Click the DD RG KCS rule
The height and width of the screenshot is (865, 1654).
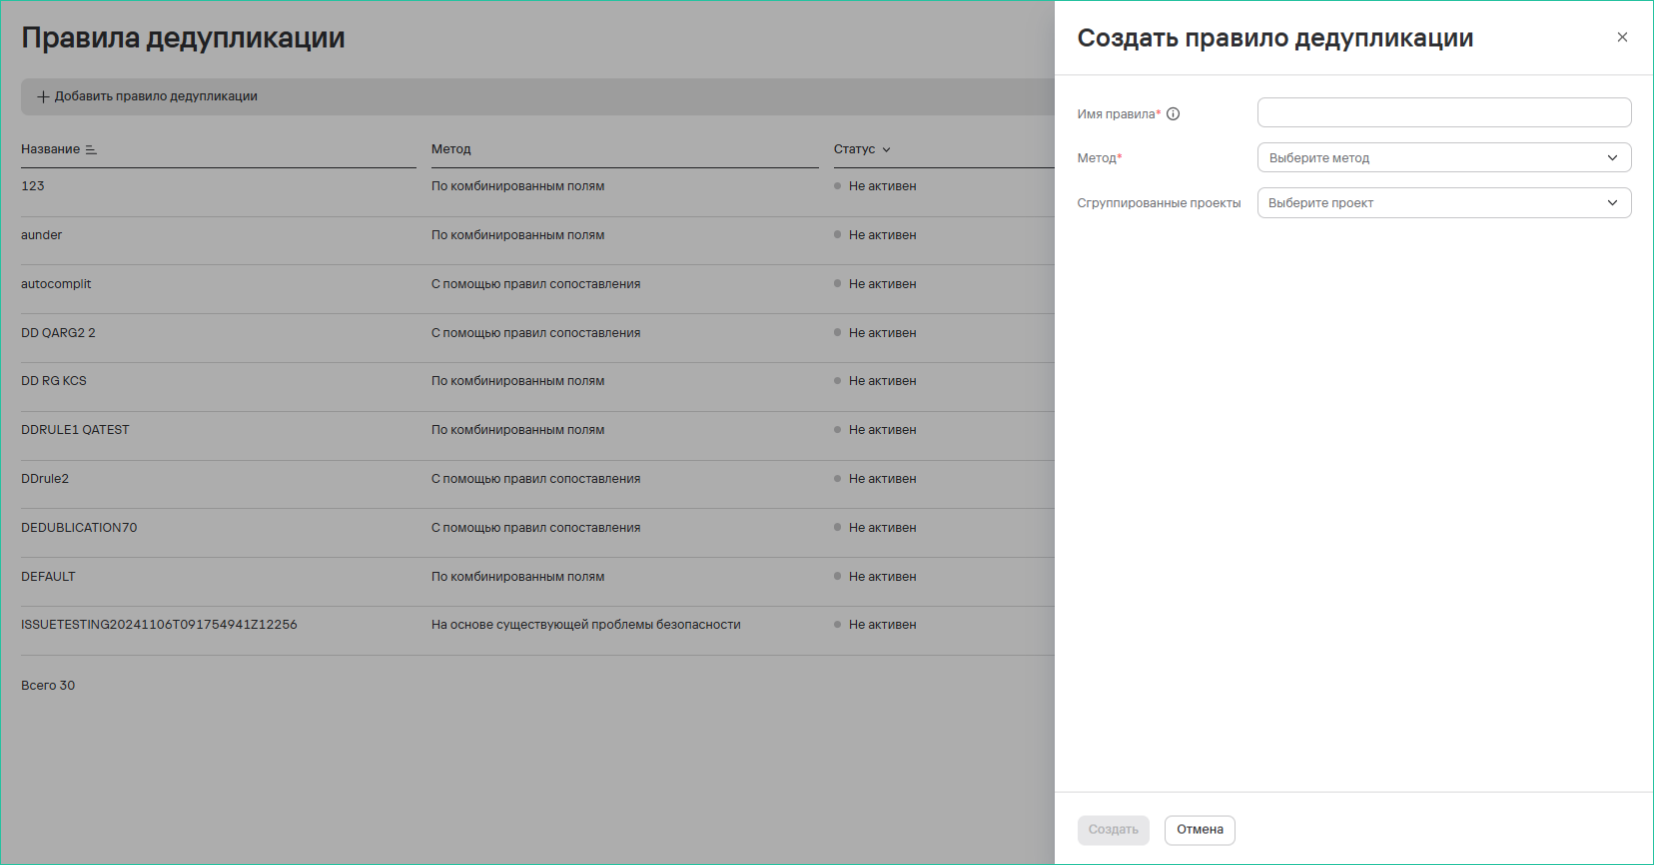pos(54,381)
